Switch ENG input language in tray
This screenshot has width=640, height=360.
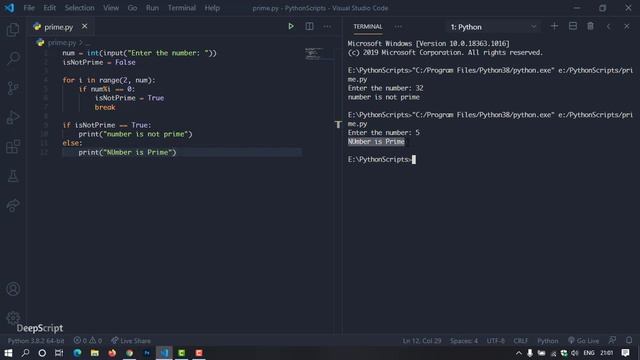589,353
